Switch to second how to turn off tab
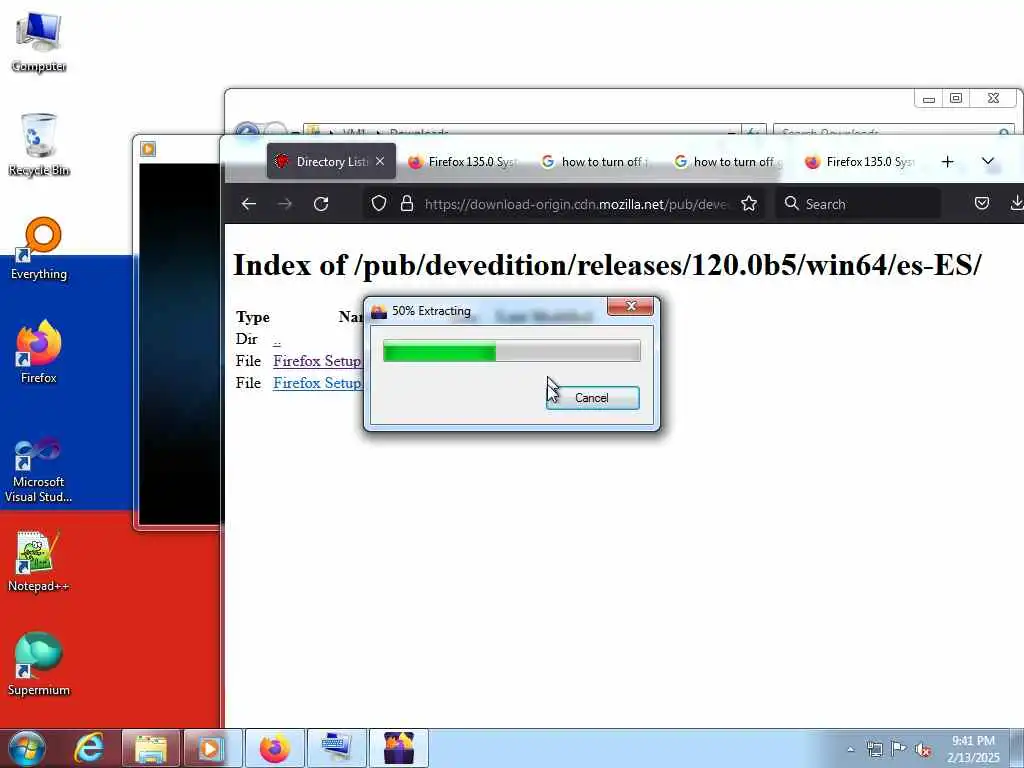This screenshot has width=1024, height=768. point(729,161)
